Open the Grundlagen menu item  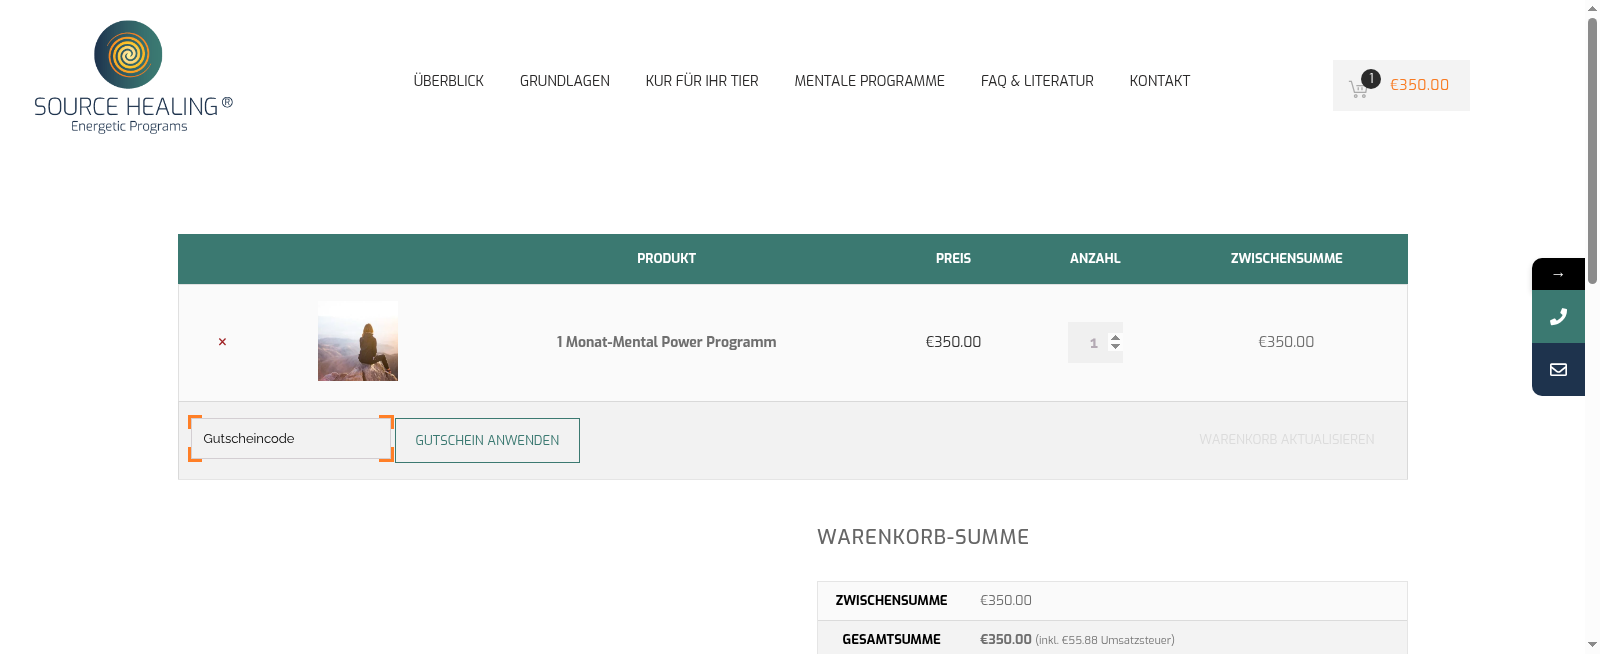pos(564,81)
